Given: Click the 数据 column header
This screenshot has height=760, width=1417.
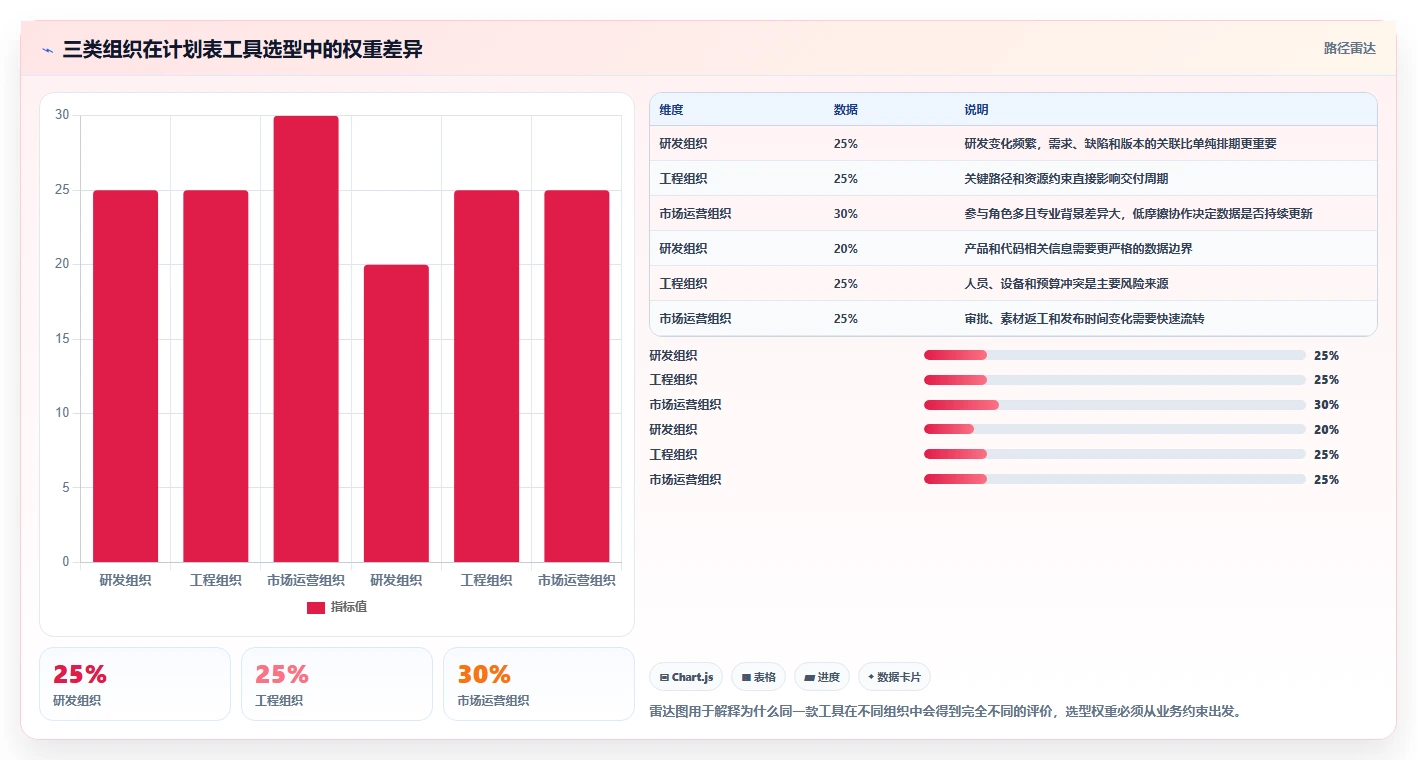Looking at the screenshot, I should click(846, 109).
